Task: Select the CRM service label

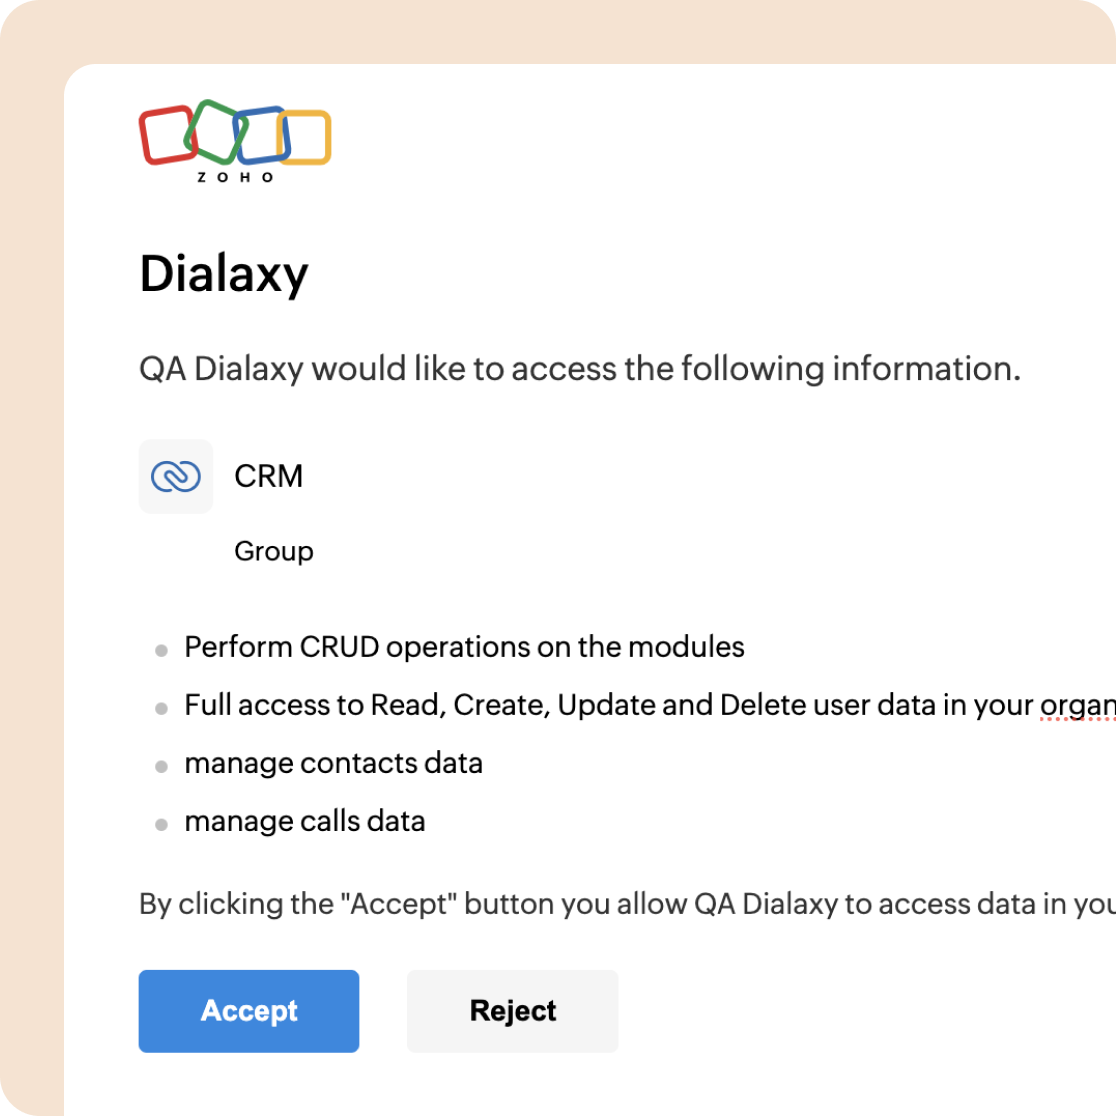Action: 268,477
